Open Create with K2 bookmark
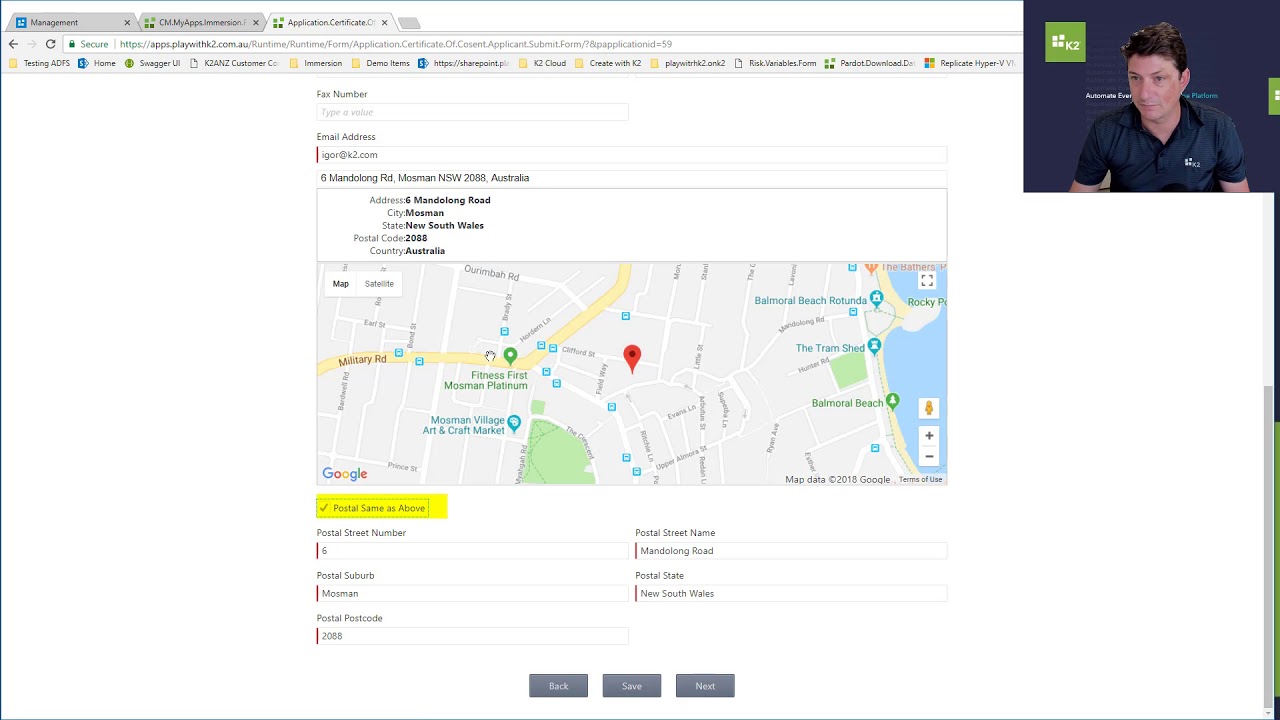Viewport: 1280px width, 720px height. tap(608, 63)
